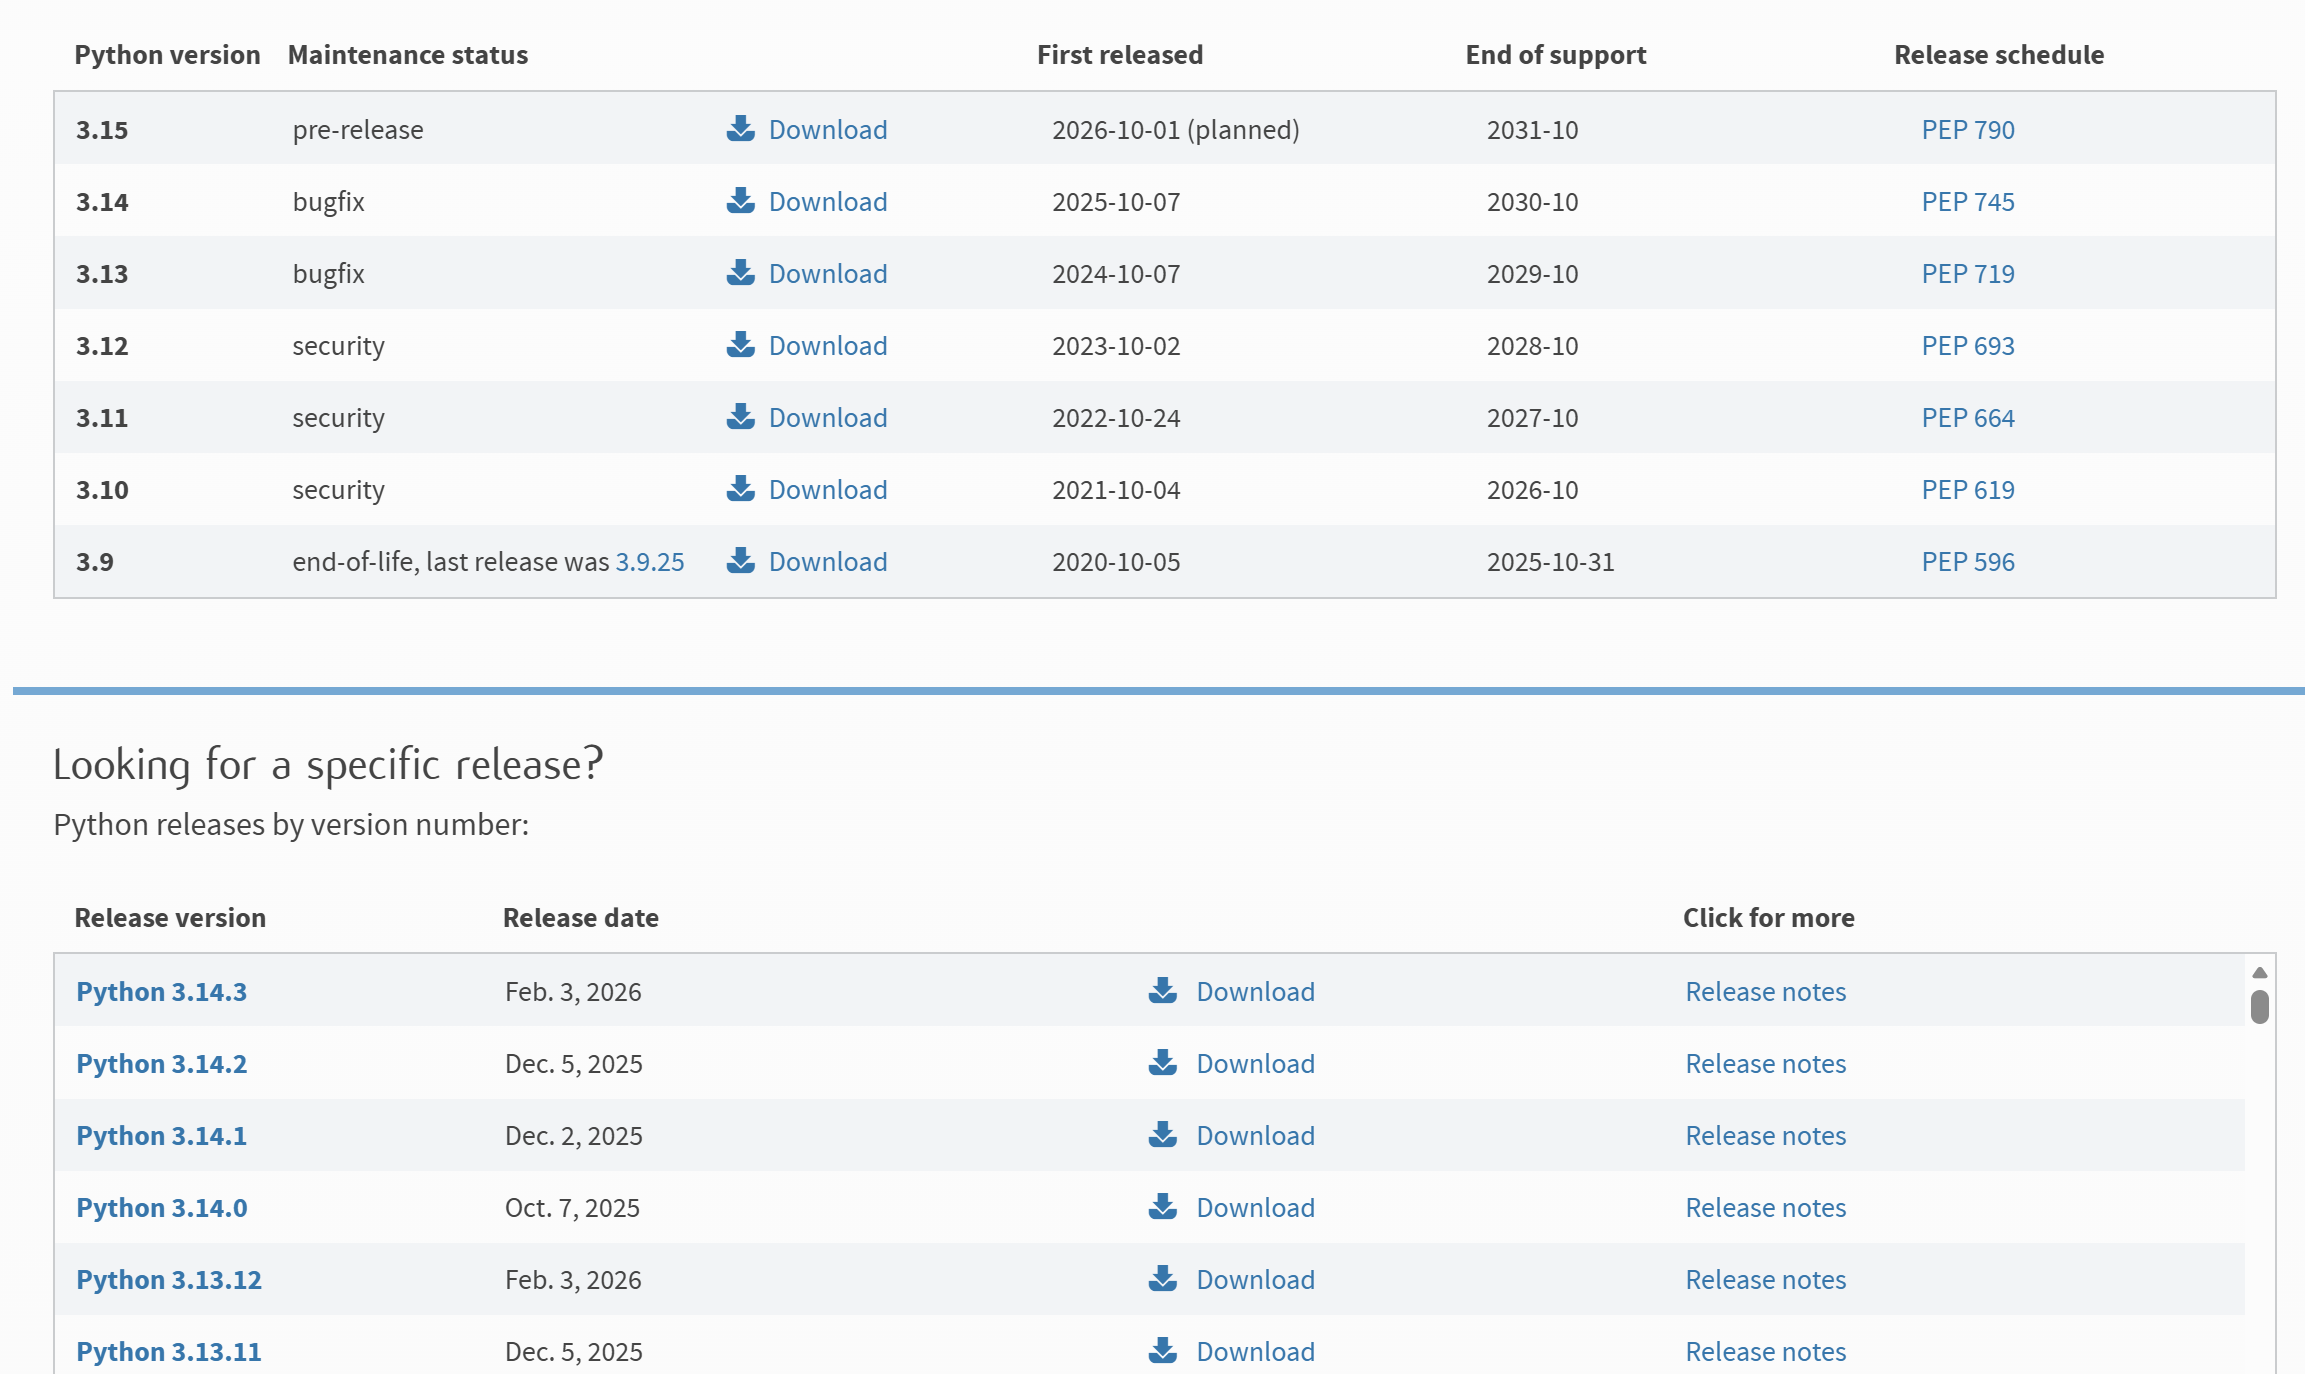Click download icon for Python 3.15 row
This screenshot has width=2305, height=1374.
click(x=740, y=129)
